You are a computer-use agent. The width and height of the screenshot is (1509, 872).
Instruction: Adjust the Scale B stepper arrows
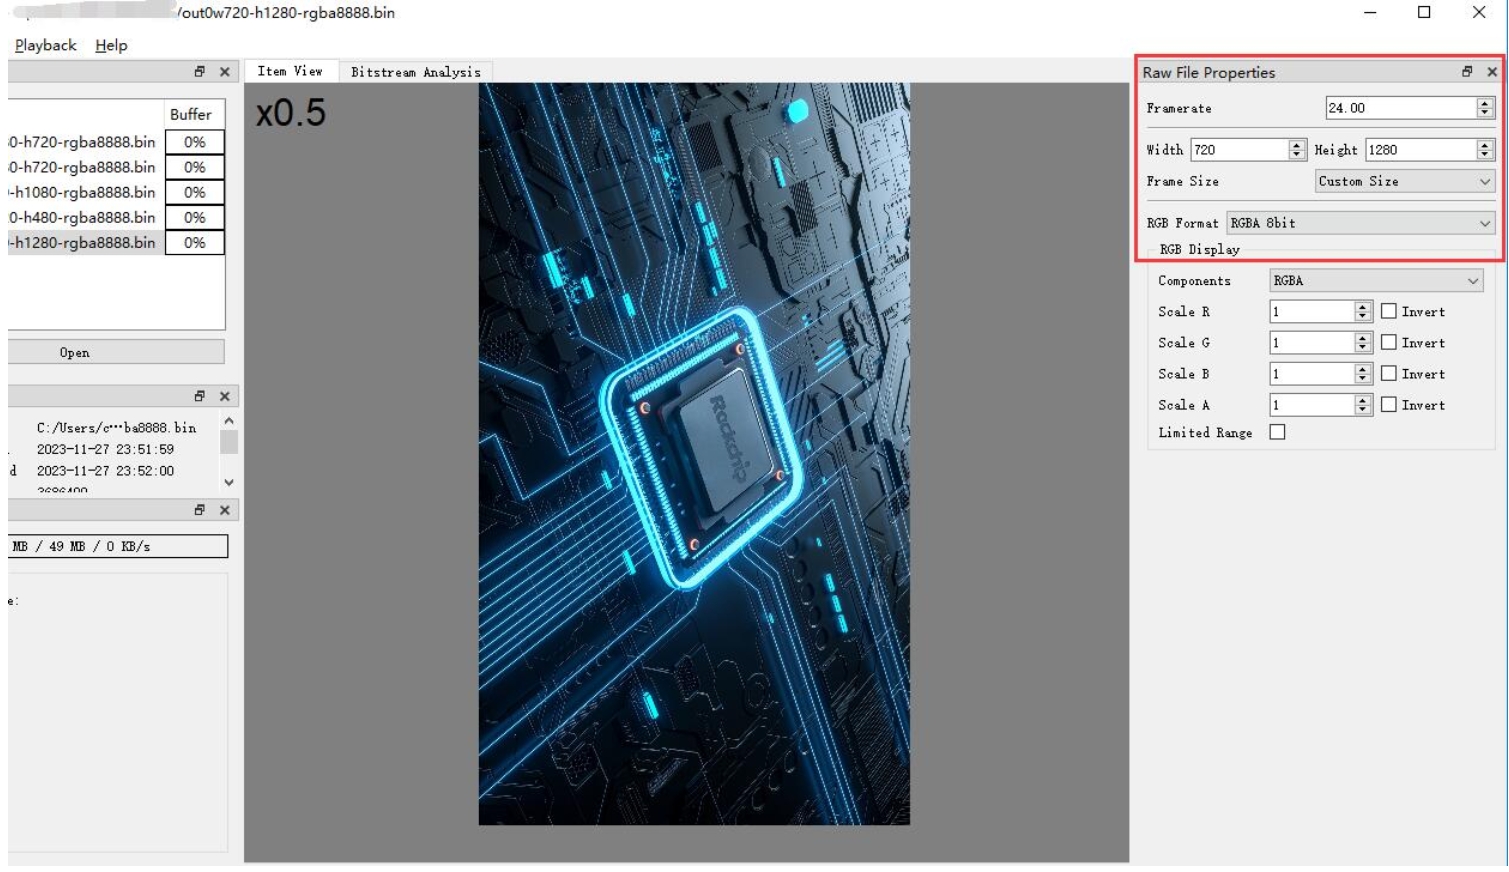1362,374
